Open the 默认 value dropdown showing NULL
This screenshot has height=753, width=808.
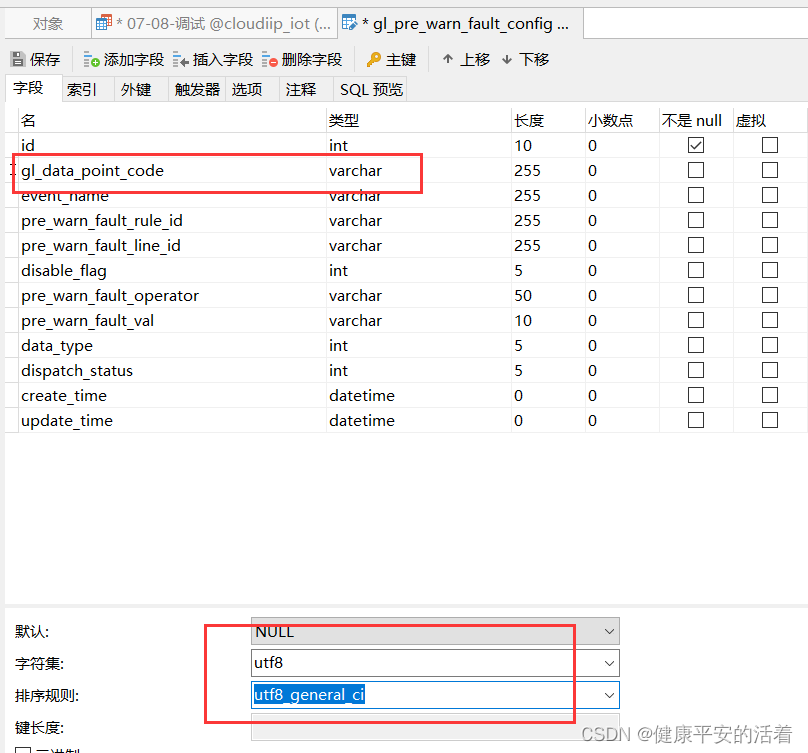pos(608,631)
